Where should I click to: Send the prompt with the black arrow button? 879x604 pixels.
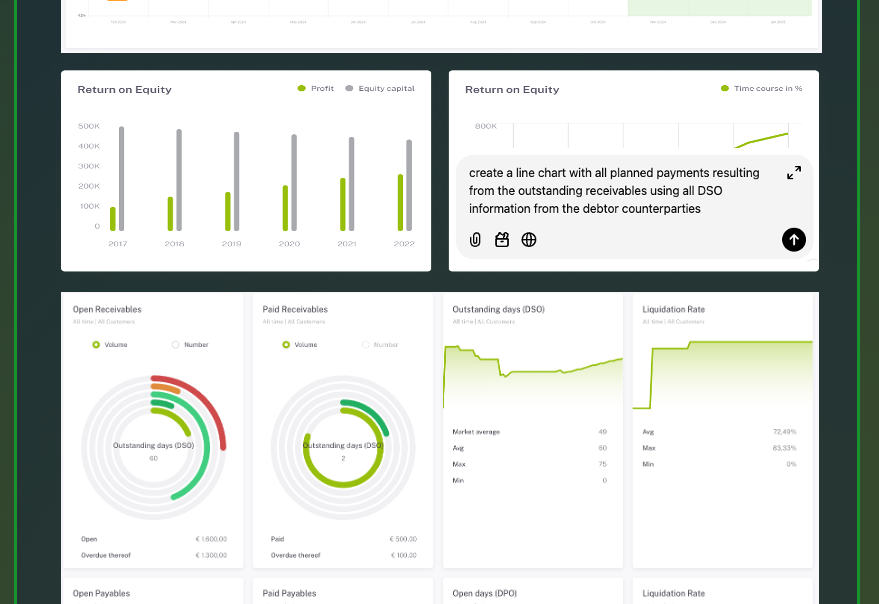793,239
